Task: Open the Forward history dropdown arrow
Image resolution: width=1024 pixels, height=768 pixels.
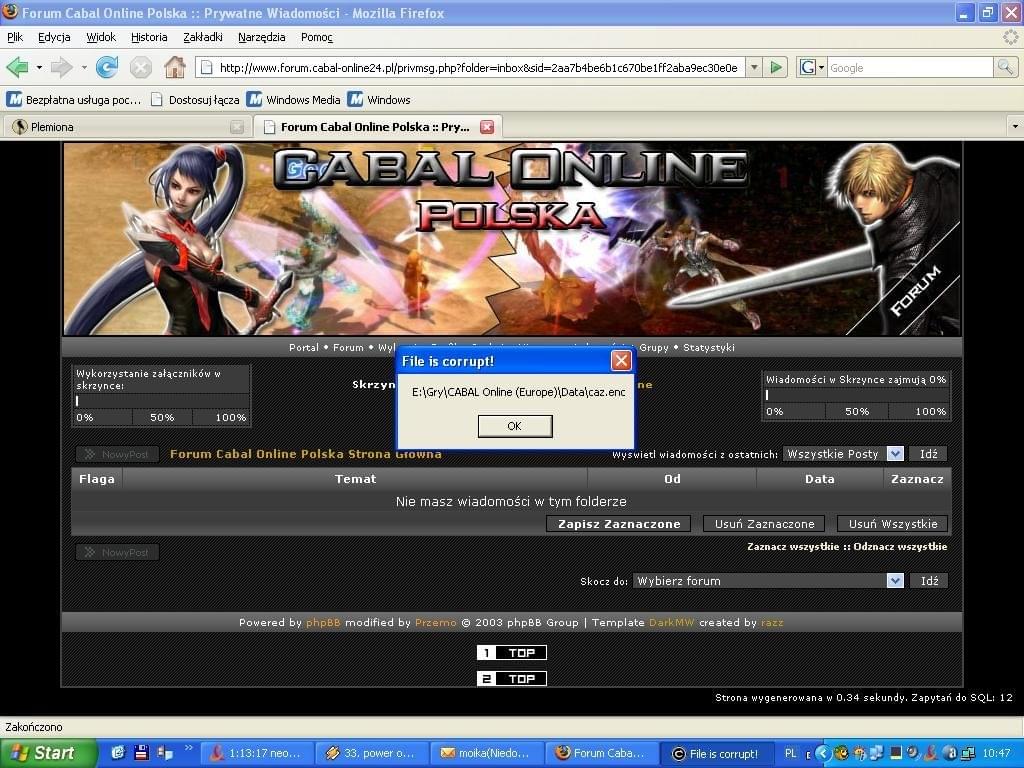Action: (84, 67)
